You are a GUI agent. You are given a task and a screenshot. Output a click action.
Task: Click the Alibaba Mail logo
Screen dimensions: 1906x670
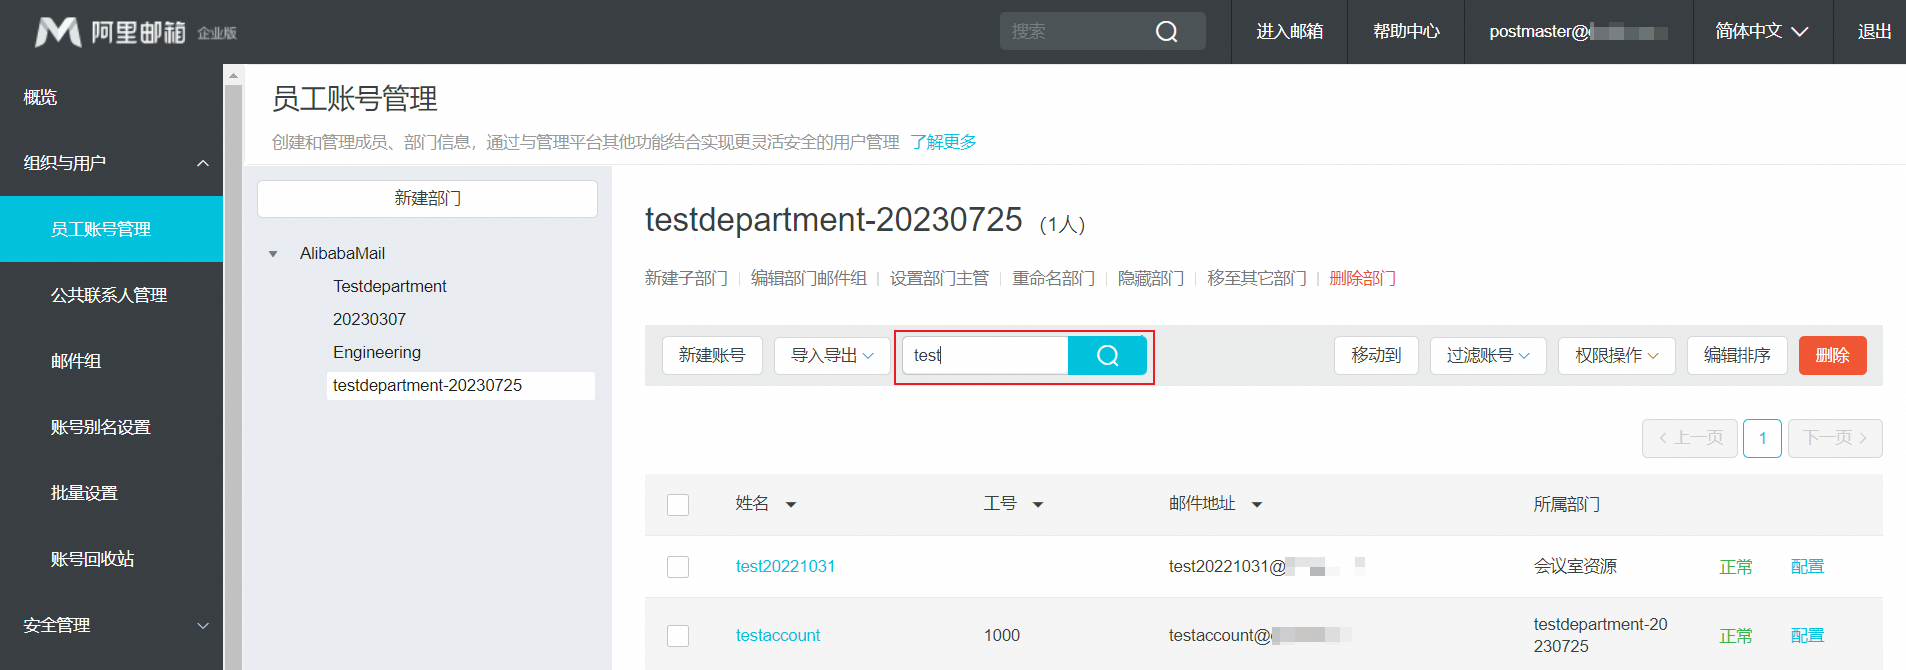coord(135,32)
